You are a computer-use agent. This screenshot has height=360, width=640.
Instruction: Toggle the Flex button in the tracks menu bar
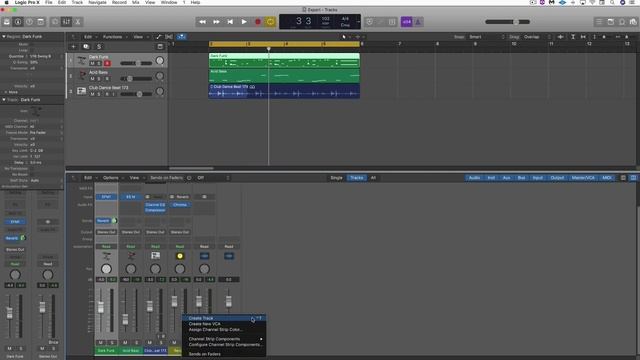pos(169,37)
